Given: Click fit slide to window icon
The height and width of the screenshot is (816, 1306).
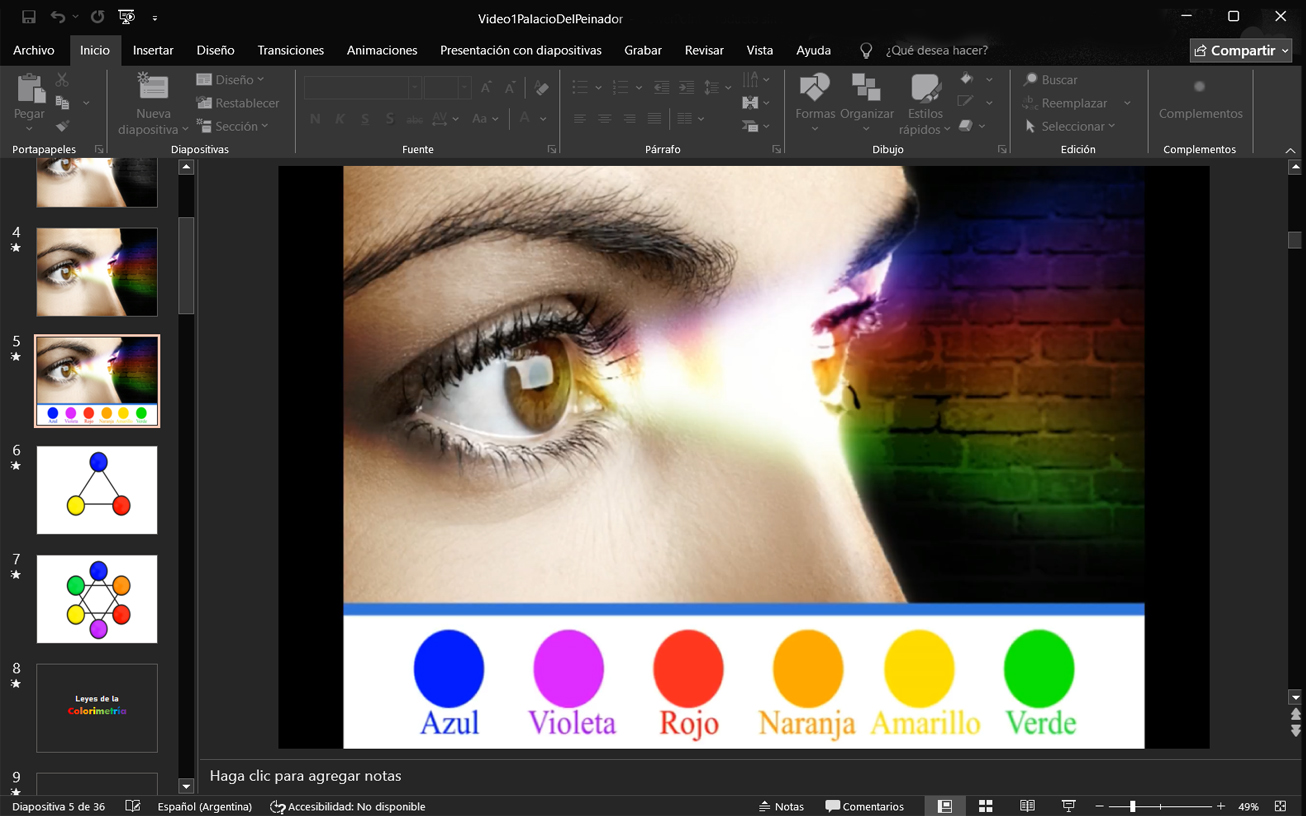Looking at the screenshot, I should [1280, 806].
